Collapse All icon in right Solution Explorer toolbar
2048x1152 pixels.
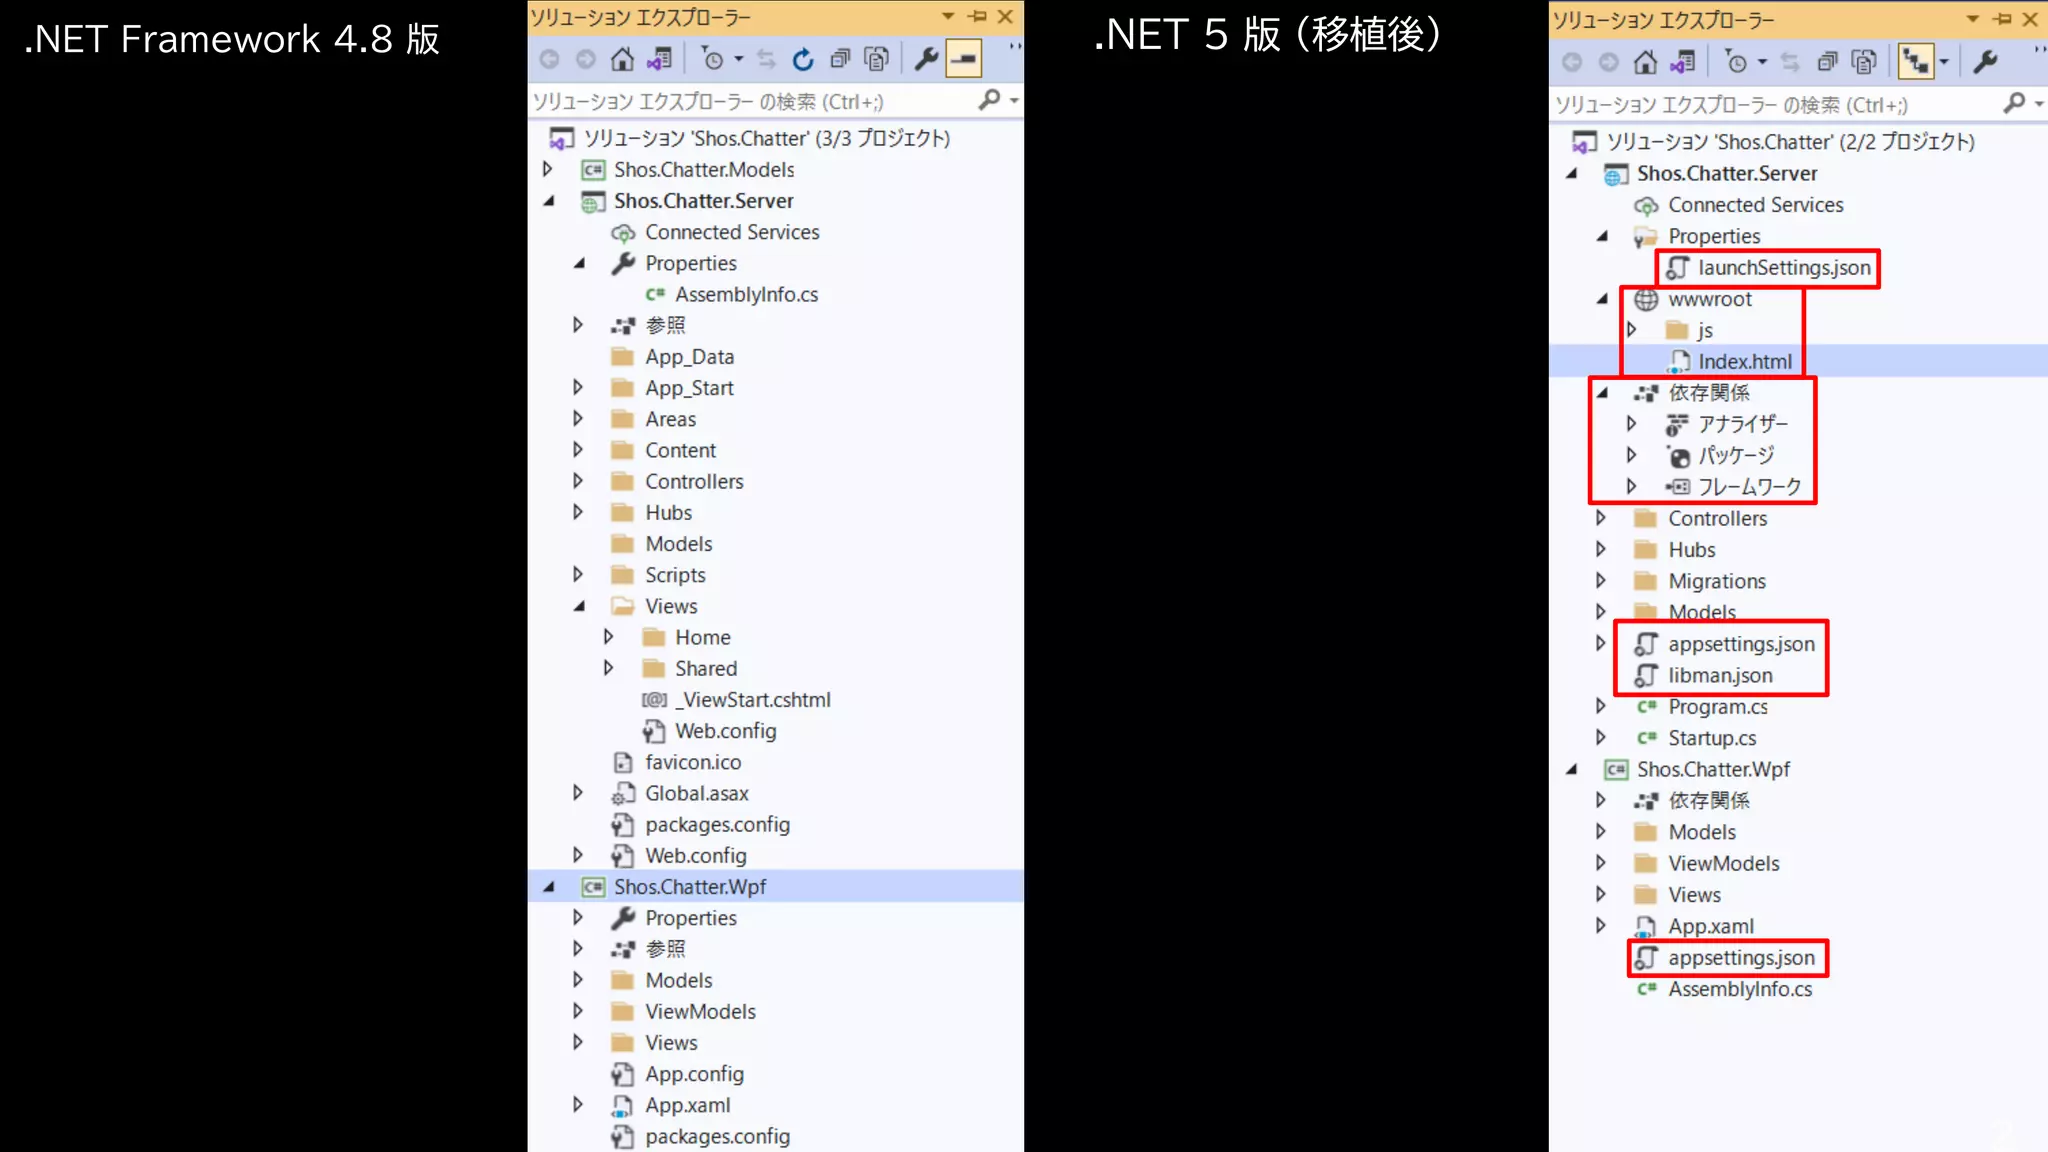tap(1827, 62)
